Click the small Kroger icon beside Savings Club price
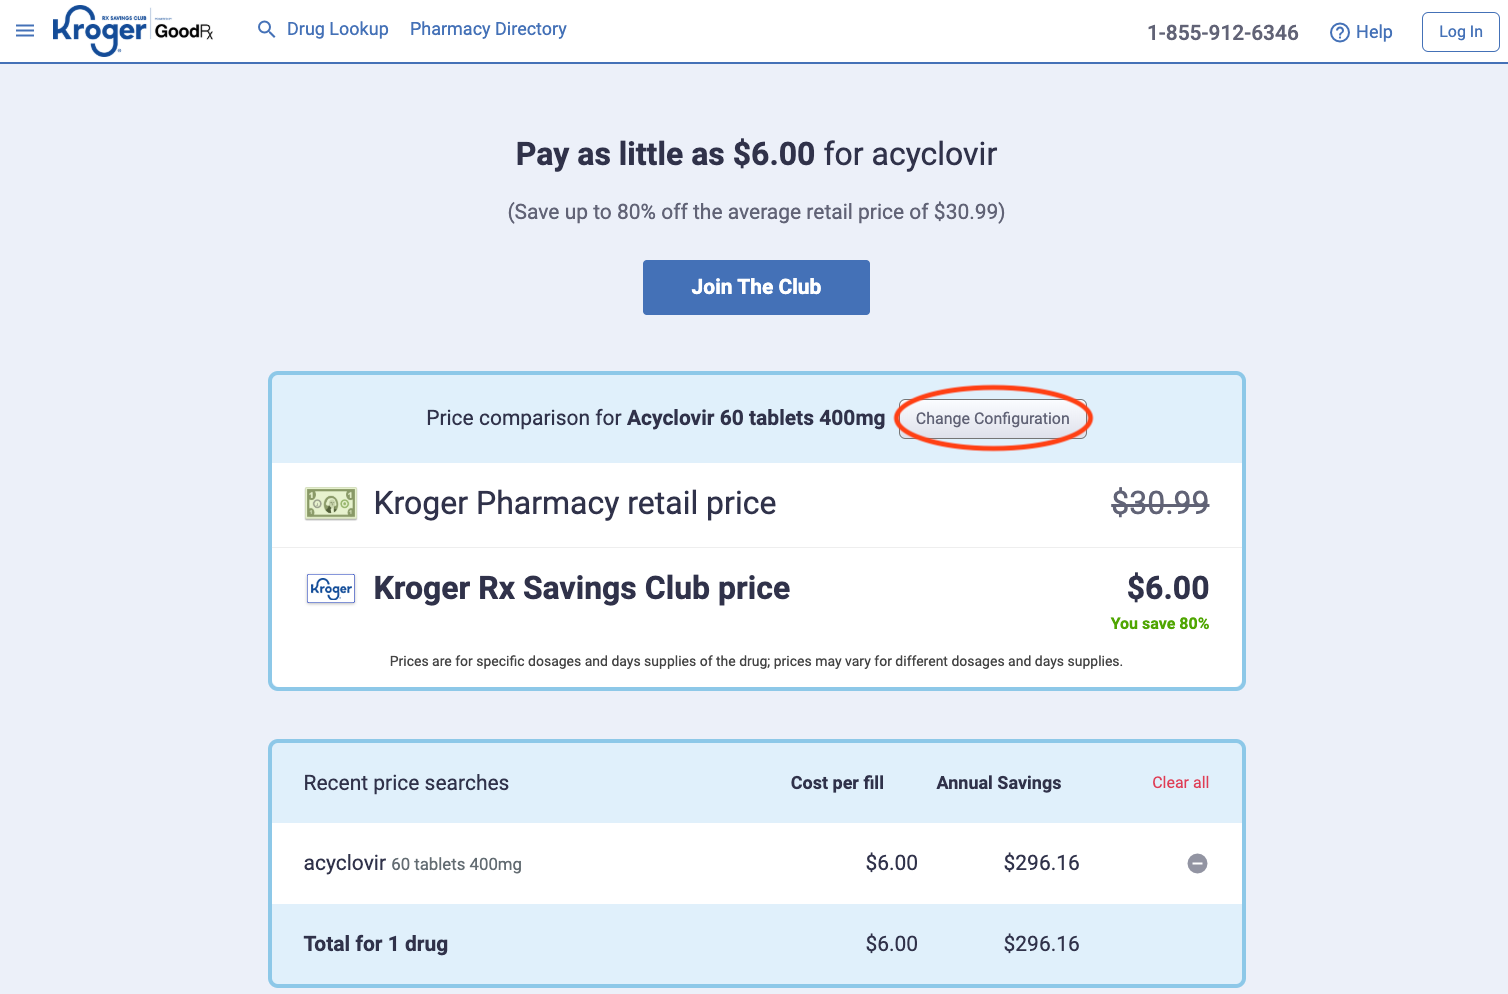 [331, 588]
